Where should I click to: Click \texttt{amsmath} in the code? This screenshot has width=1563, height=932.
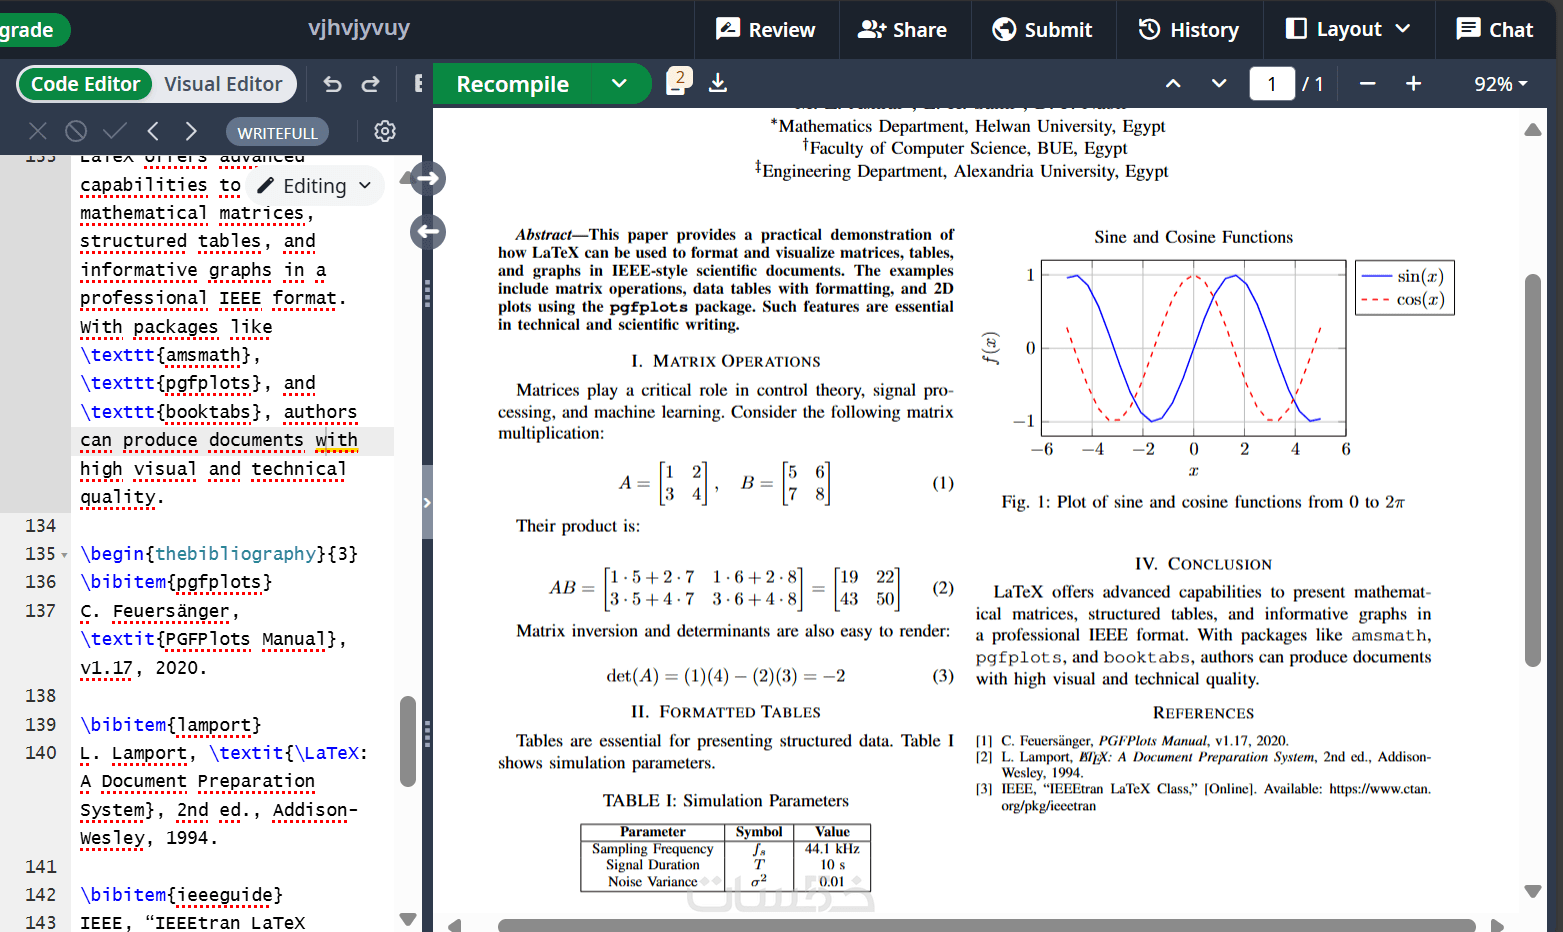click(165, 355)
